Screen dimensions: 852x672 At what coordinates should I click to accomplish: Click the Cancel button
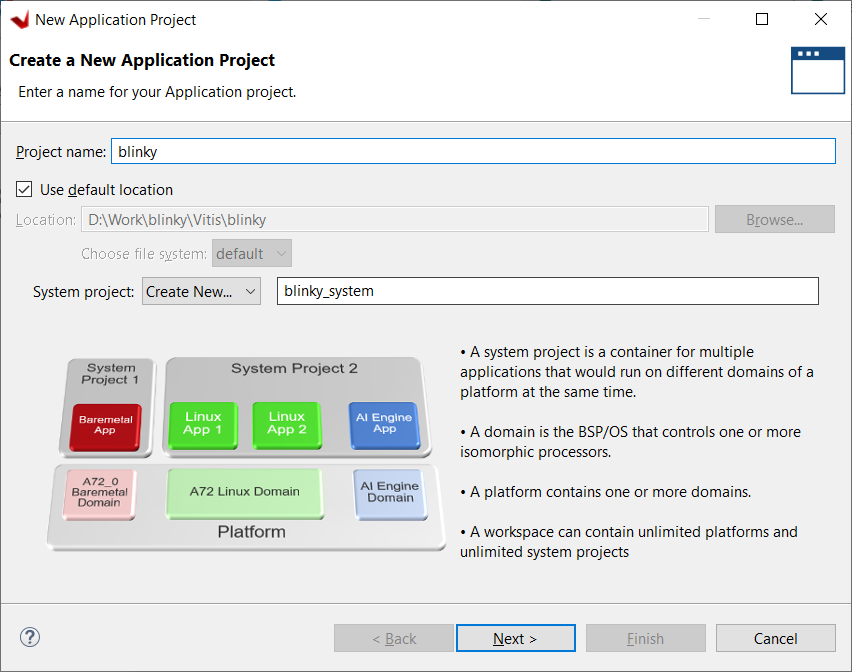[775, 638]
